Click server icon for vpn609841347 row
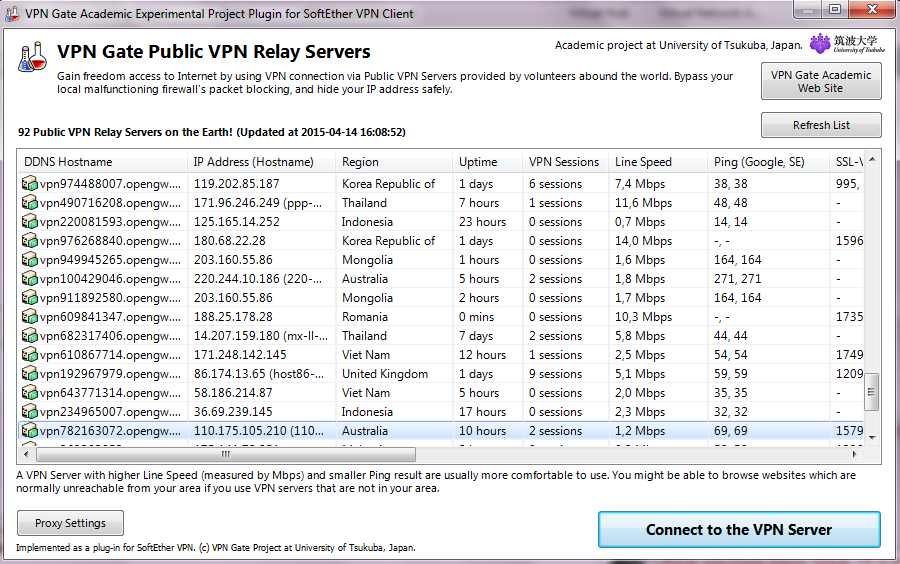 (29, 316)
